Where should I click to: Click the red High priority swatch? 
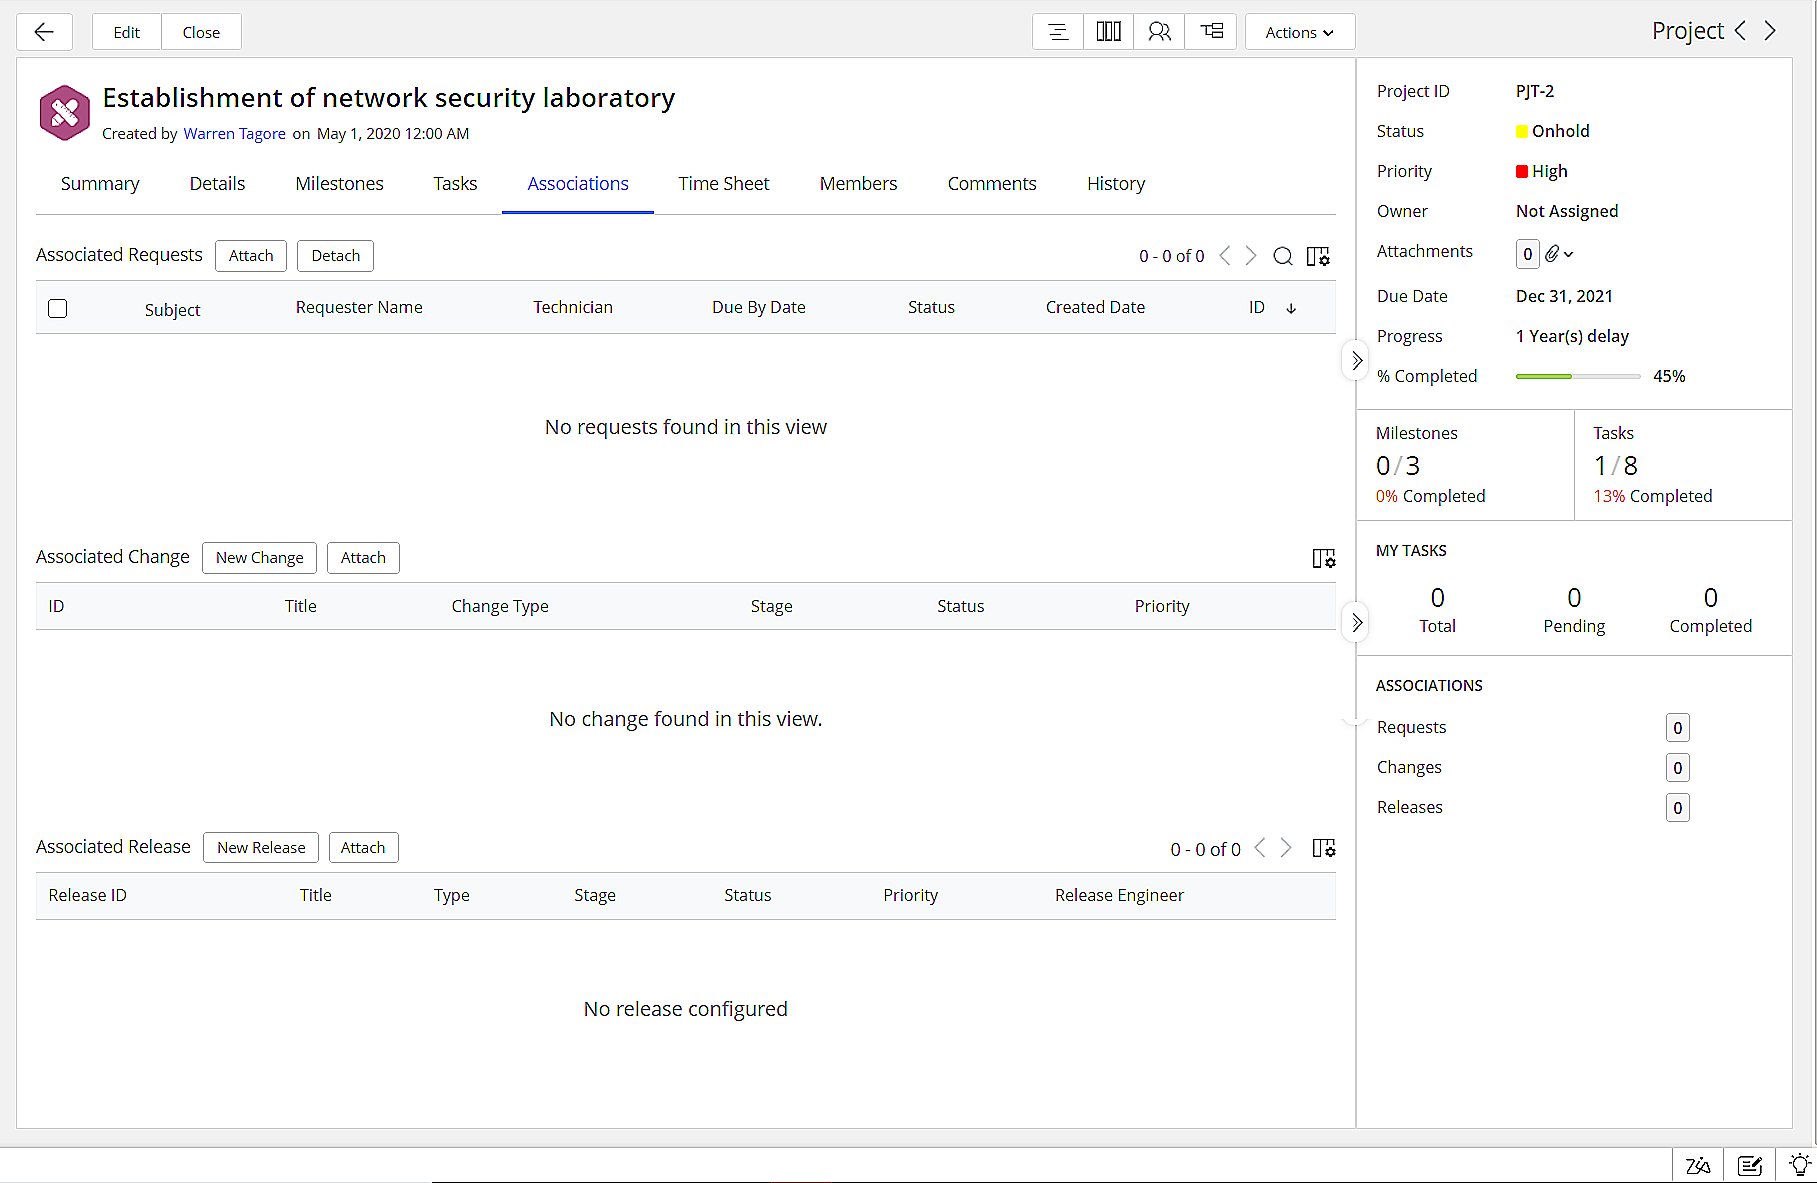tap(1522, 171)
